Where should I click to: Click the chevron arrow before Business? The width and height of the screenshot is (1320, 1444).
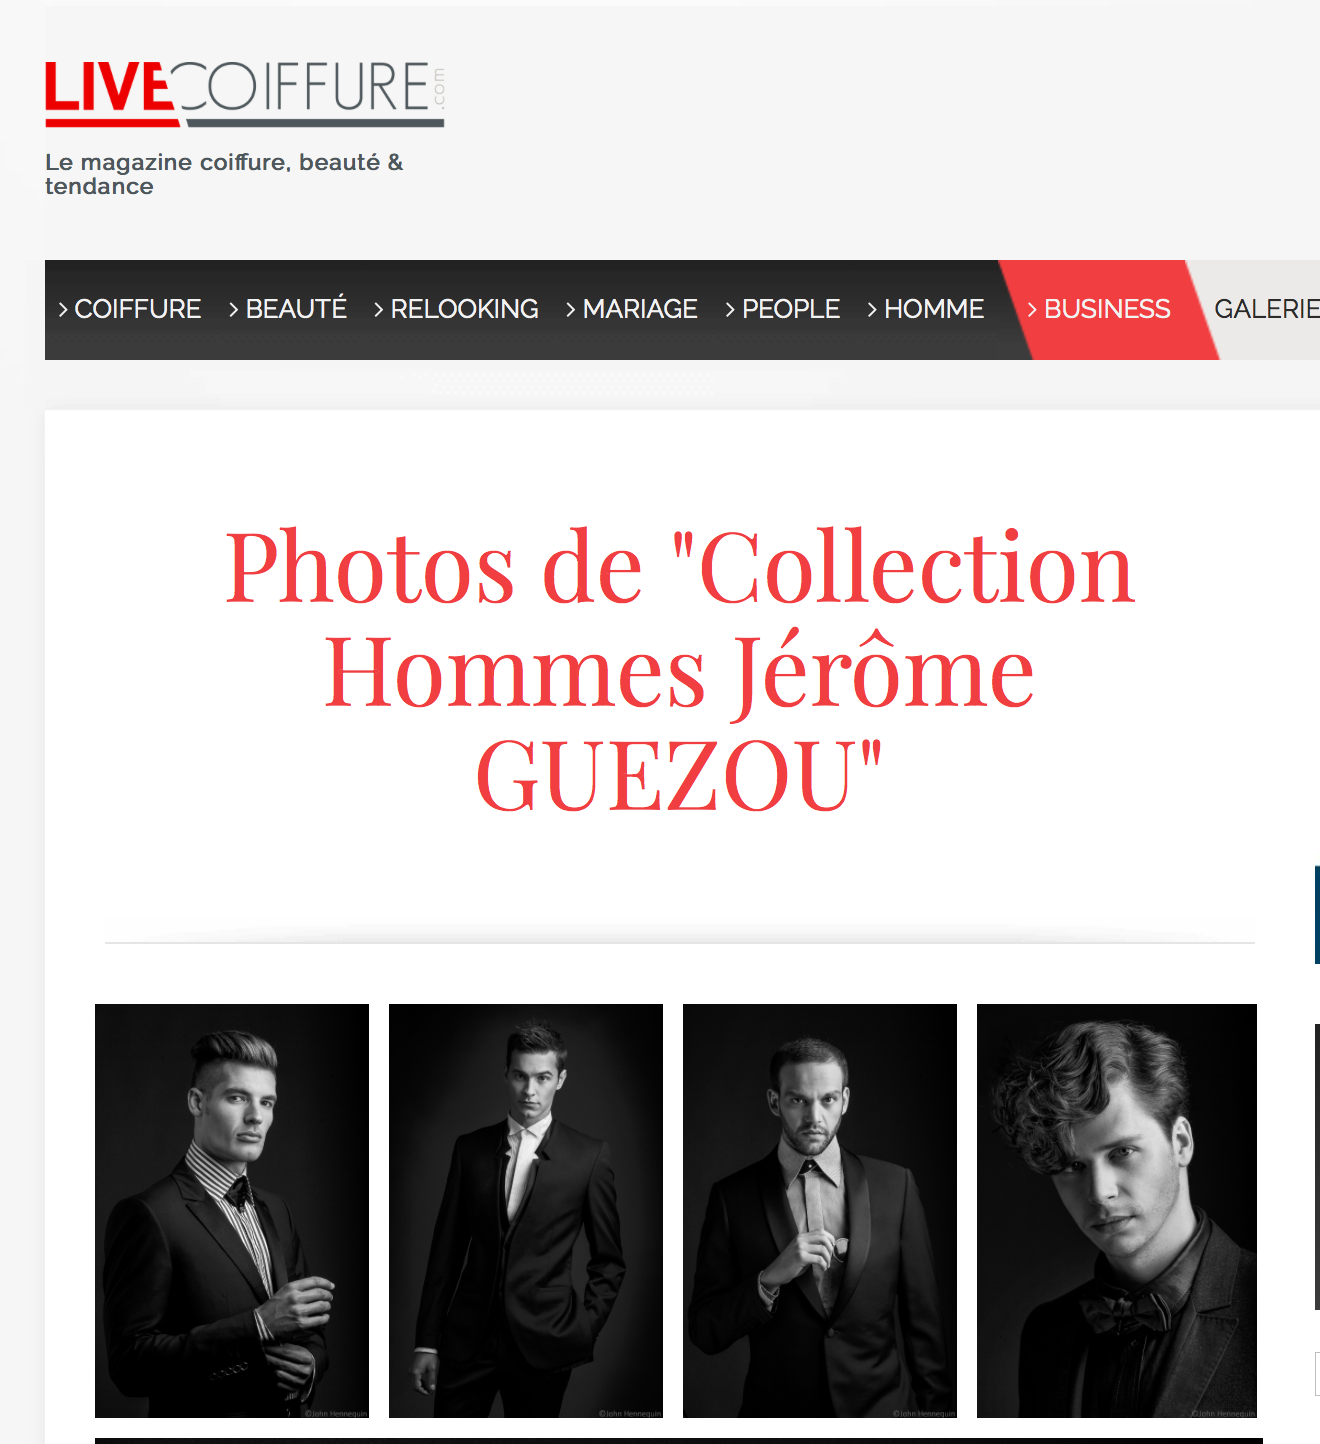(1032, 310)
